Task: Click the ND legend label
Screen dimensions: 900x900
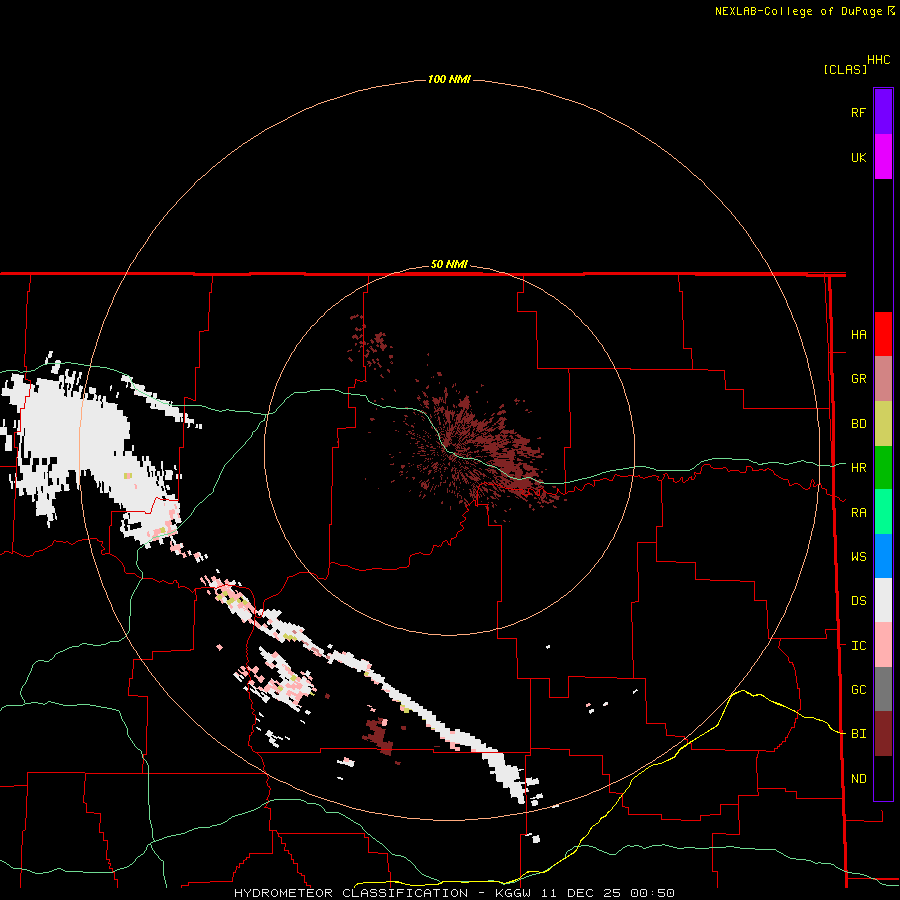Action: click(x=859, y=779)
